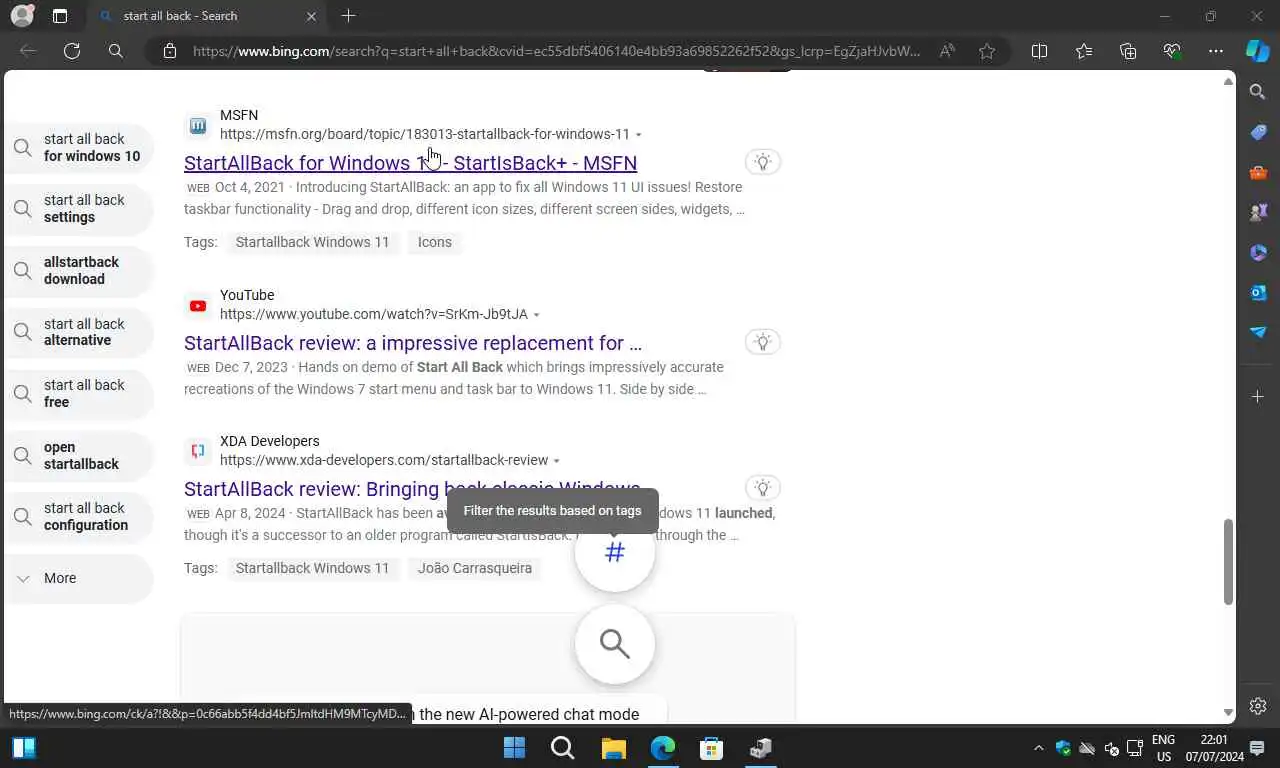Click the lightbulb icon for XDA Developers result
1280x768 pixels.
click(x=763, y=488)
